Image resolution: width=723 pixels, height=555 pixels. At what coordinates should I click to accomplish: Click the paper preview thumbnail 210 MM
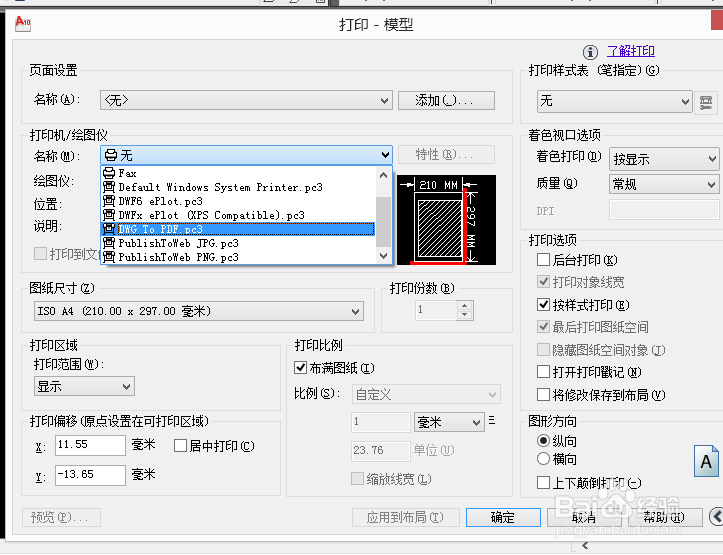click(x=446, y=219)
